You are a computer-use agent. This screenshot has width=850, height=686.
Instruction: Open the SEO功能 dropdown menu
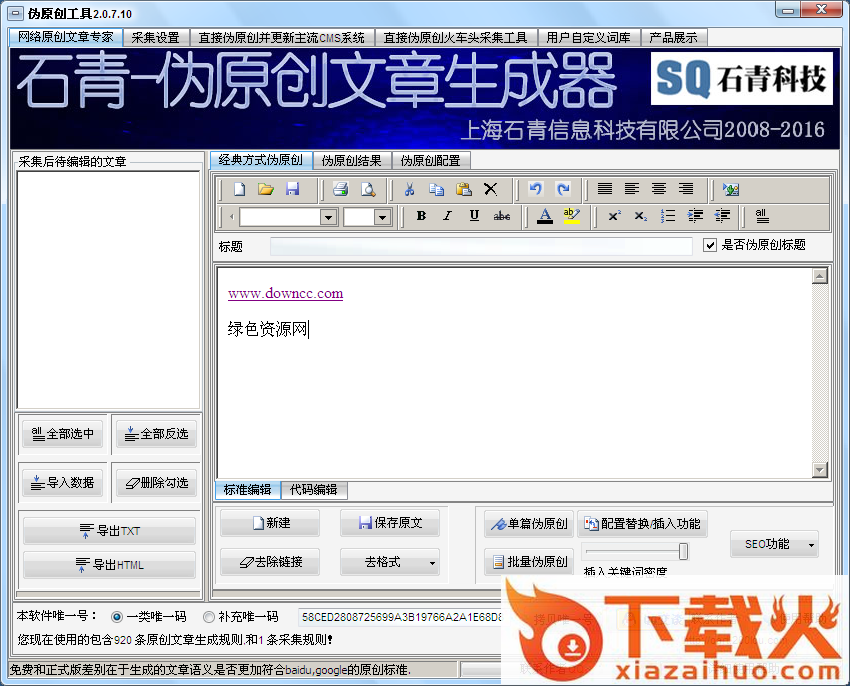pos(774,545)
